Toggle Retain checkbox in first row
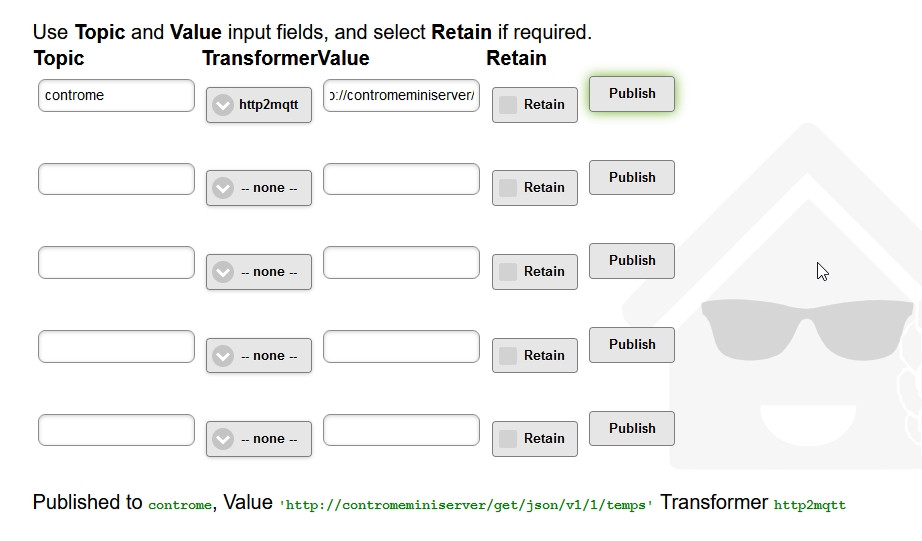 click(x=509, y=104)
